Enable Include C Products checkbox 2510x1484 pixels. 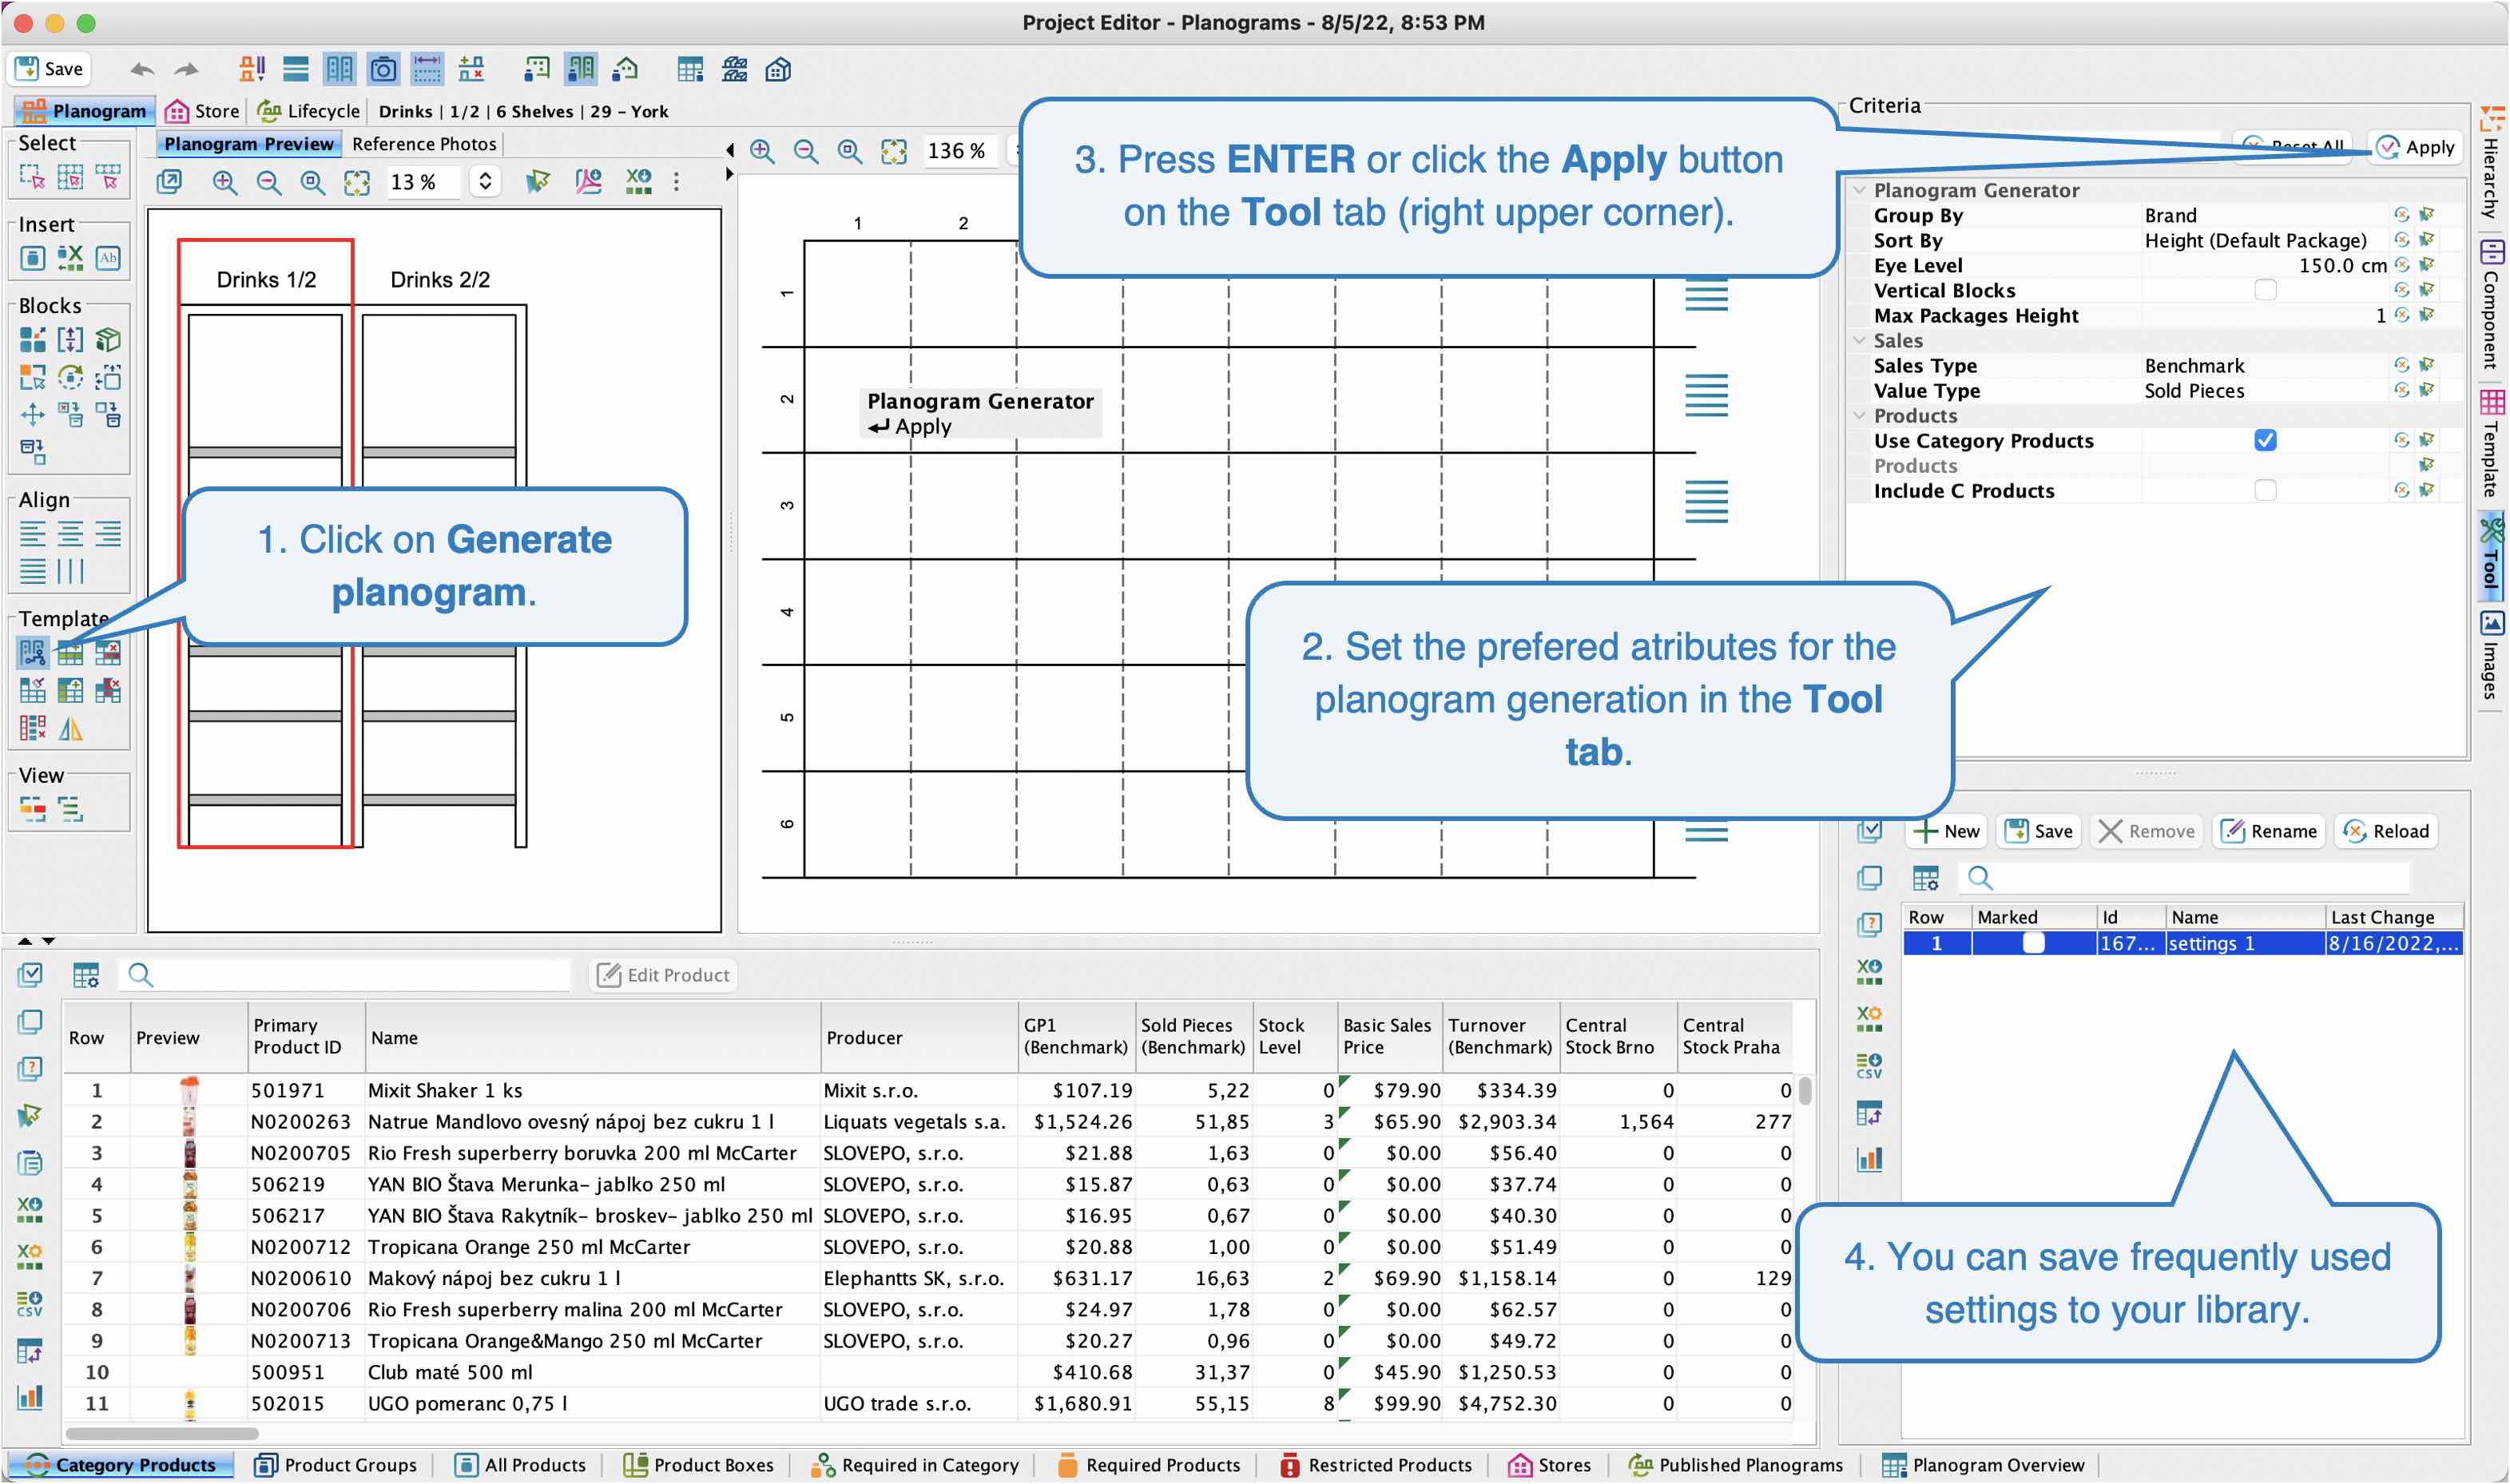(2266, 490)
